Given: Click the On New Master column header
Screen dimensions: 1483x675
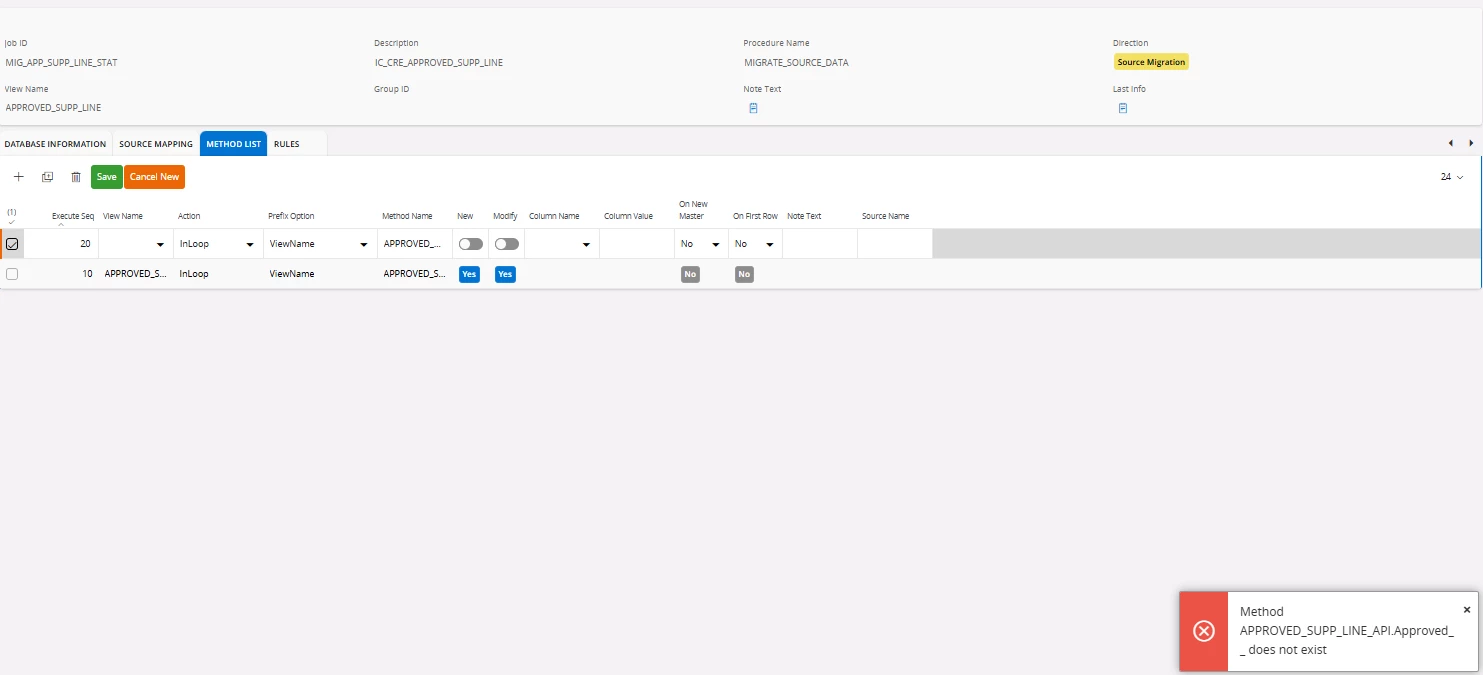Looking at the screenshot, I should click(x=693, y=210).
